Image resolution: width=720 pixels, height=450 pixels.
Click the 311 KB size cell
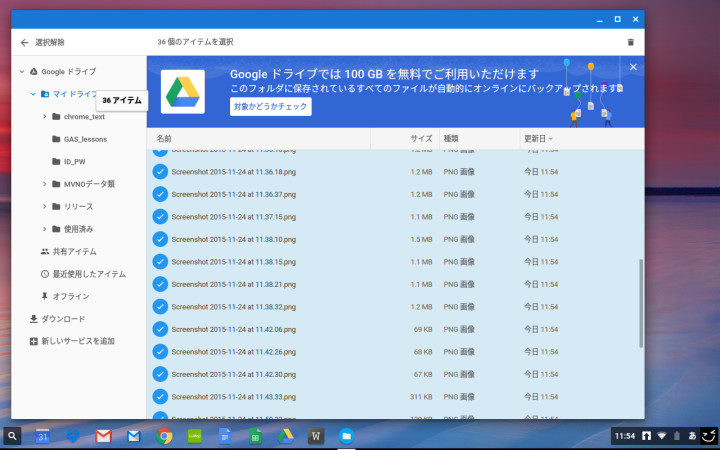421,397
